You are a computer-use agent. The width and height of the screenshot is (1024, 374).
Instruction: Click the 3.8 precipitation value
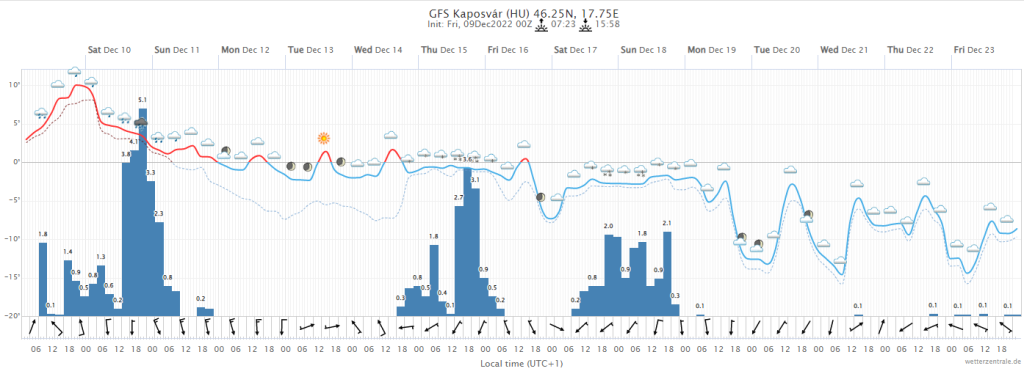126,153
